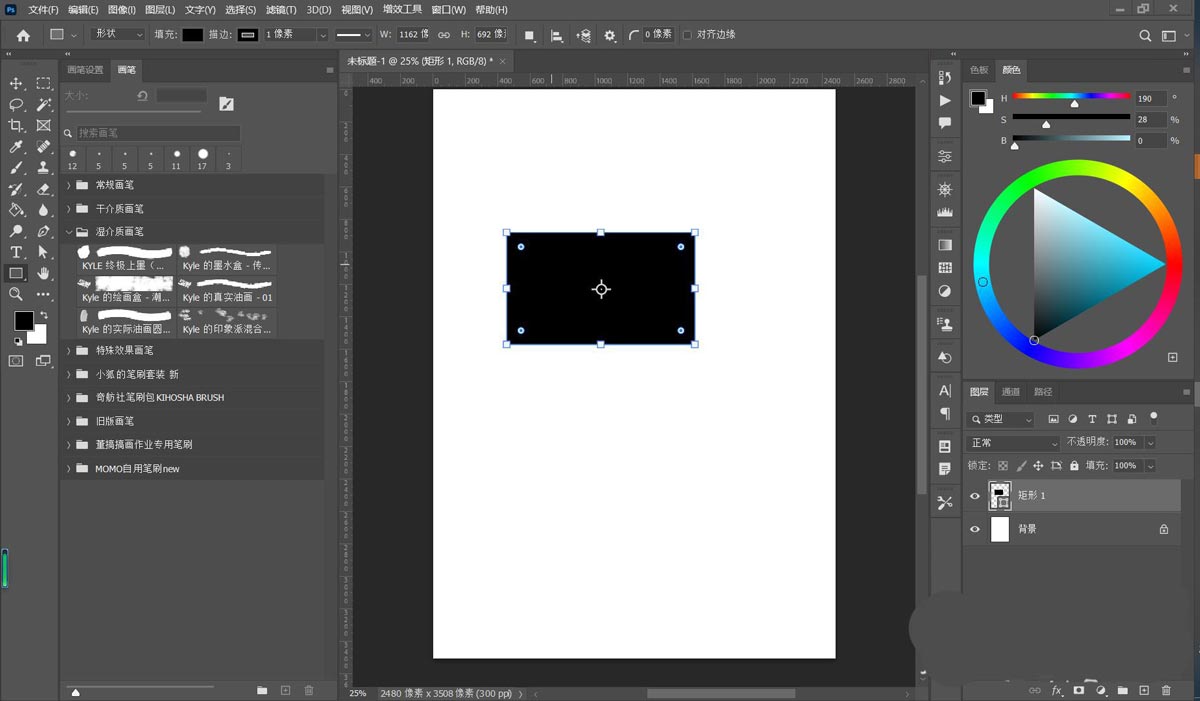Hide the 矩形 1 layer eye icon
The height and width of the screenshot is (701, 1200).
[975, 496]
